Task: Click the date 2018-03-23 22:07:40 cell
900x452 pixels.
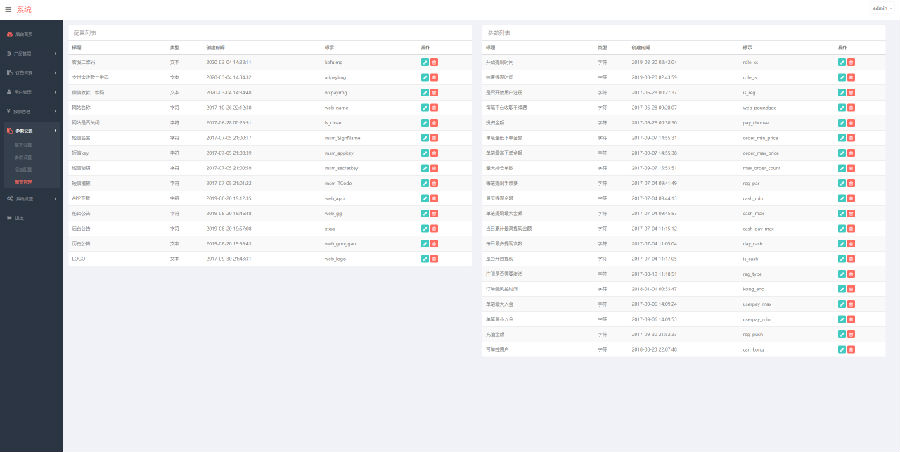Action: [x=654, y=349]
